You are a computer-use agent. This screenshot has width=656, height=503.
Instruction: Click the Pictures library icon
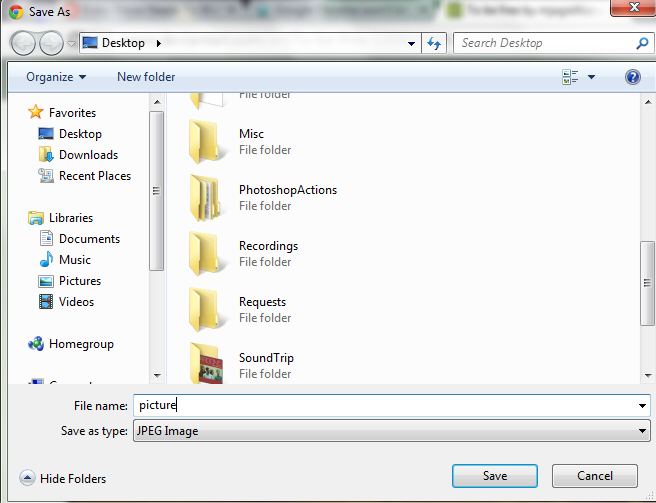tap(46, 281)
